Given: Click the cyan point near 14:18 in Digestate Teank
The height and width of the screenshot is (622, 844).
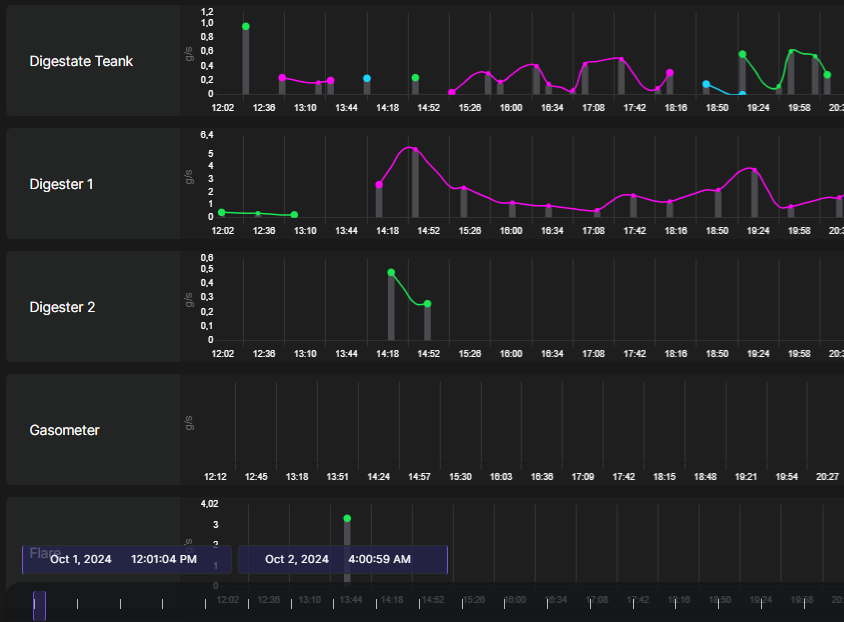Looking at the screenshot, I should tap(367, 78).
